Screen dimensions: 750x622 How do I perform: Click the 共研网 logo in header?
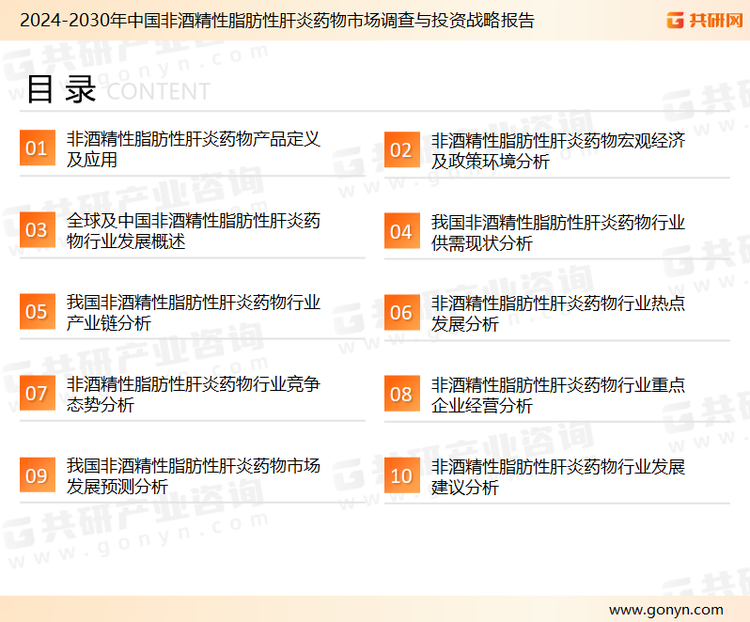705,20
